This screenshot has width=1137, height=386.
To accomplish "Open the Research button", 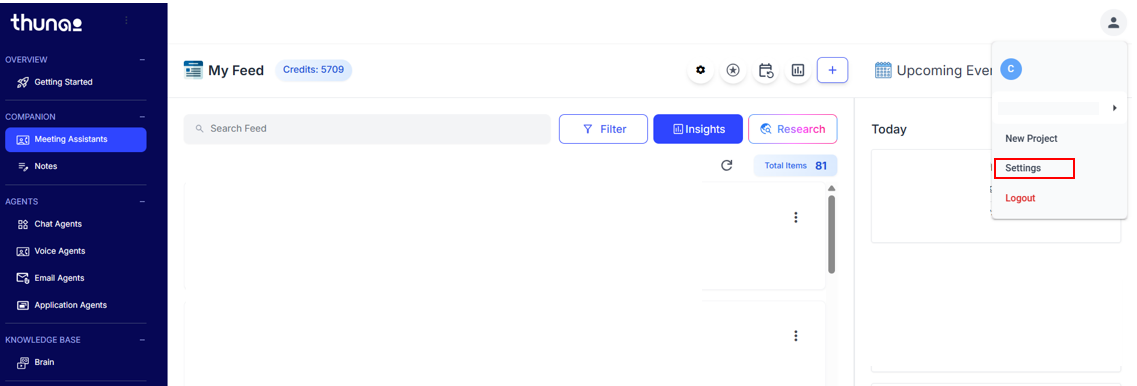I will (793, 129).
